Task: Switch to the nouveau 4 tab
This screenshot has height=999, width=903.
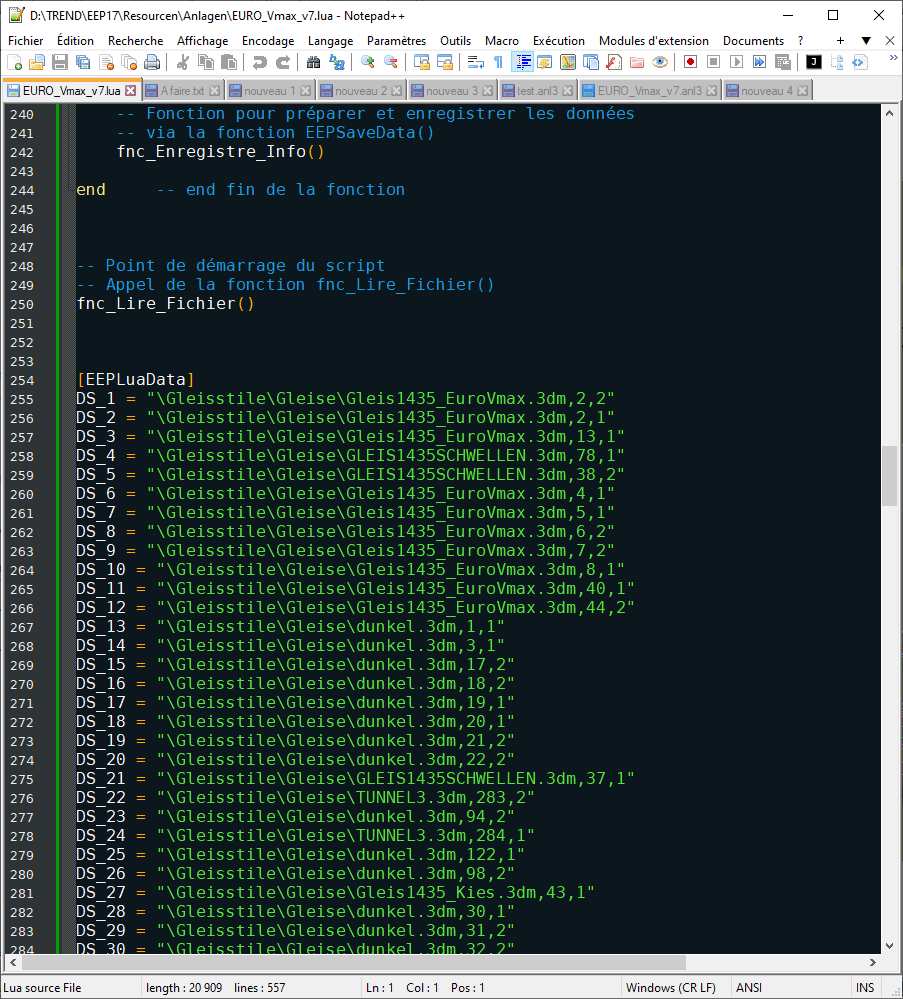Action: tap(767, 90)
